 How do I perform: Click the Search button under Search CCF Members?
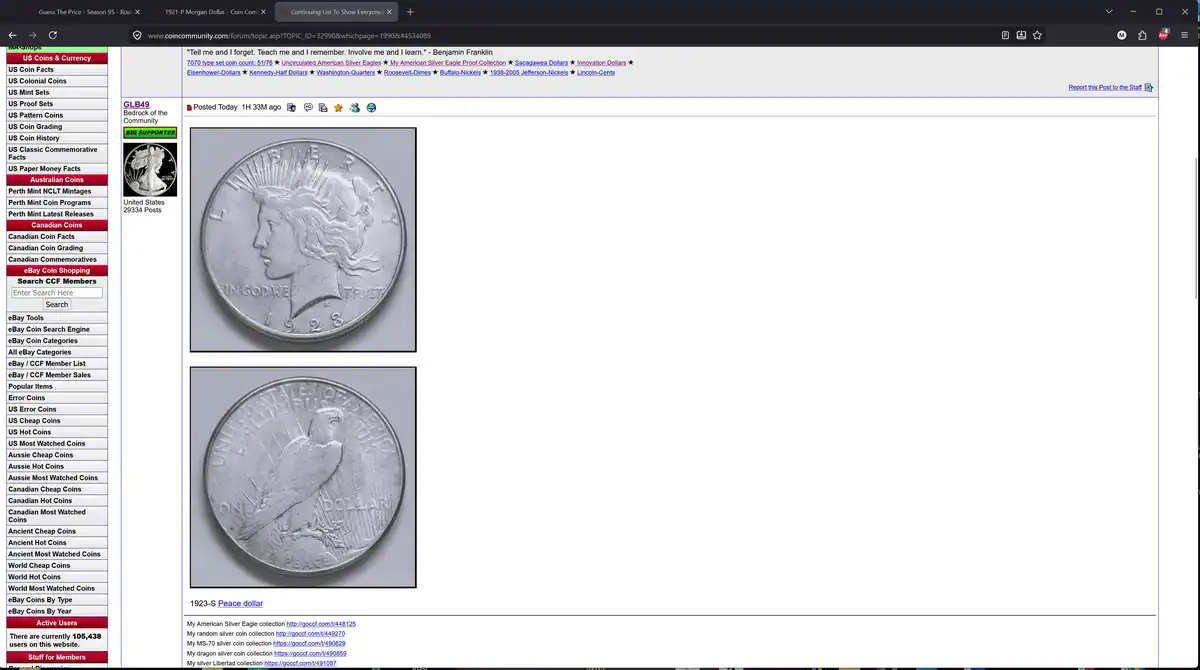click(57, 305)
